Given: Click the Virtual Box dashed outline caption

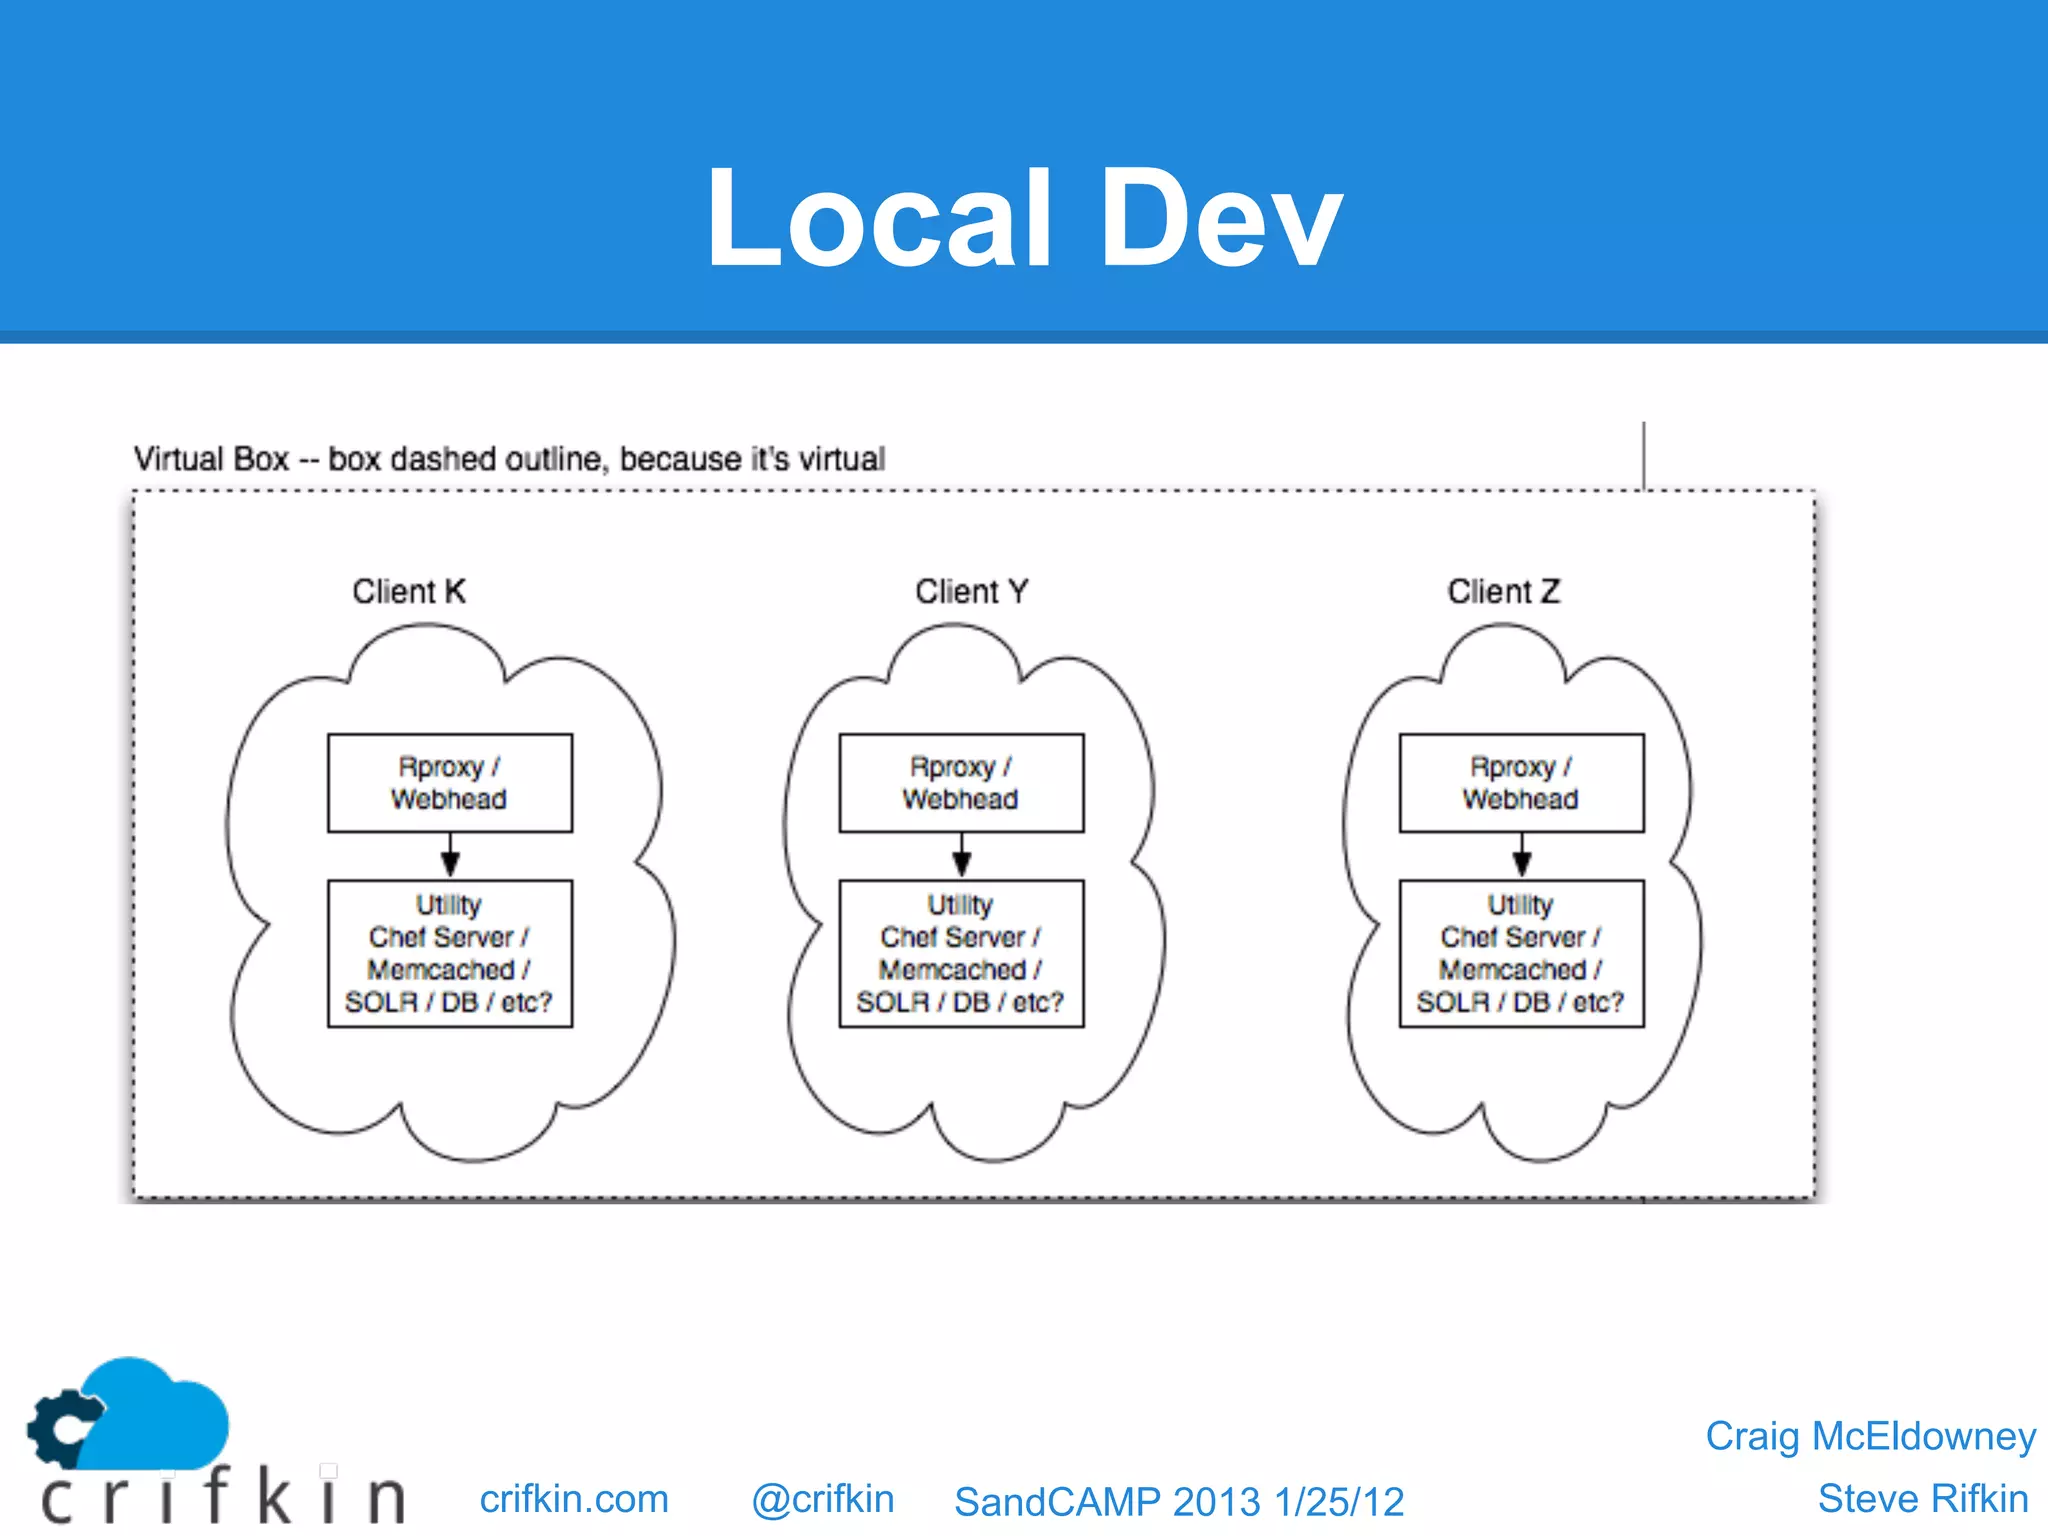Looking at the screenshot, I should 509,459.
